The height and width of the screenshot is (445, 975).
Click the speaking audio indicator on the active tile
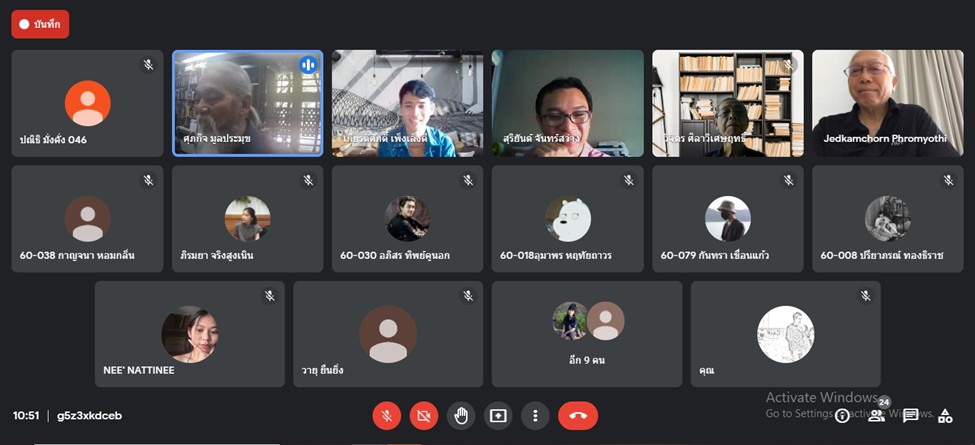(308, 65)
